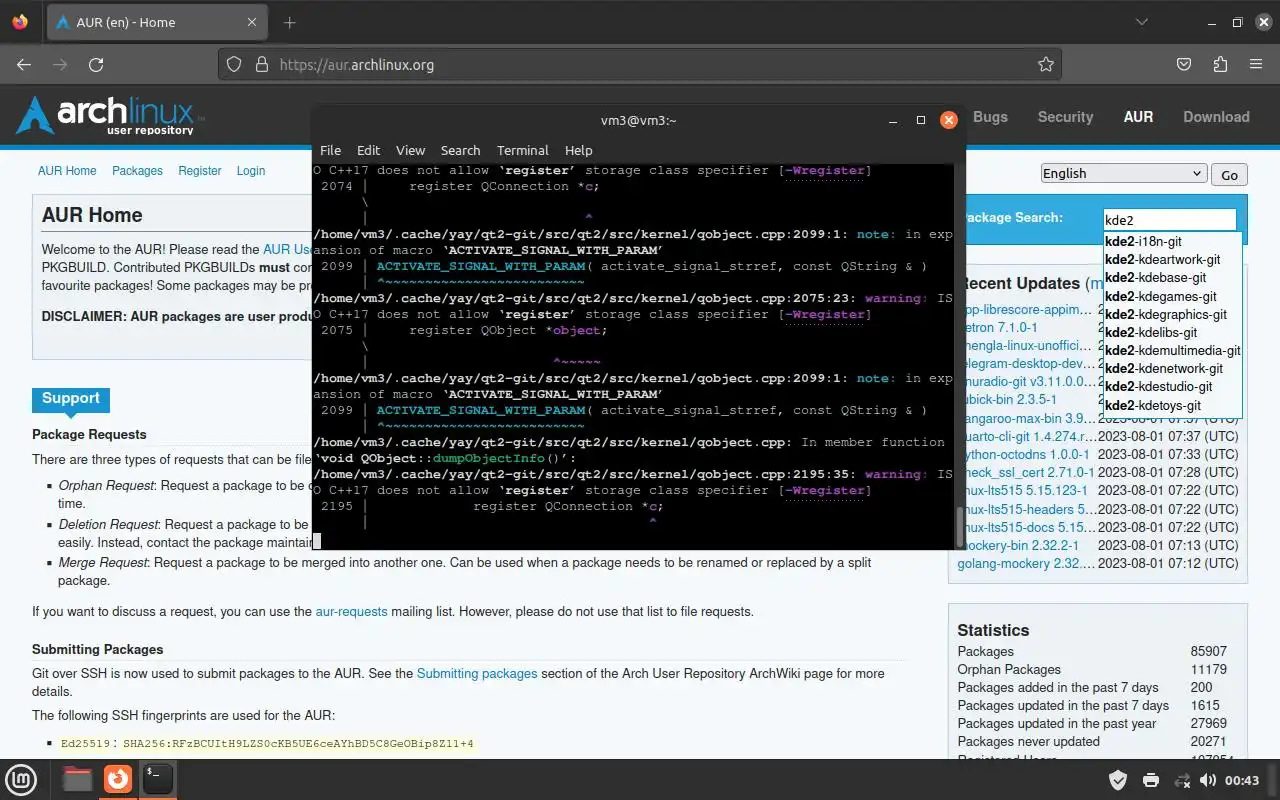Select kde2-kdelibs-git suggestion
Screen dimensions: 1280x800
point(1172,332)
